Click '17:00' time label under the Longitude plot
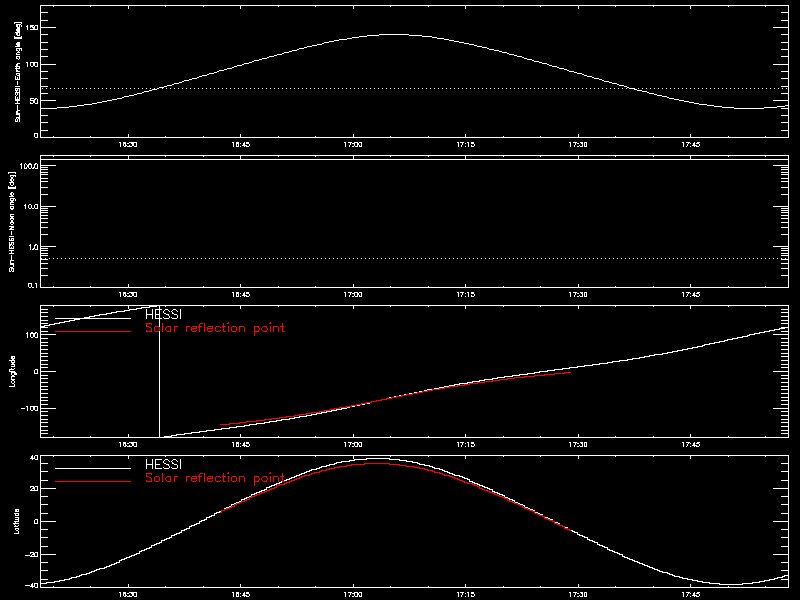Screen dimensions: 800x600 coord(353,445)
